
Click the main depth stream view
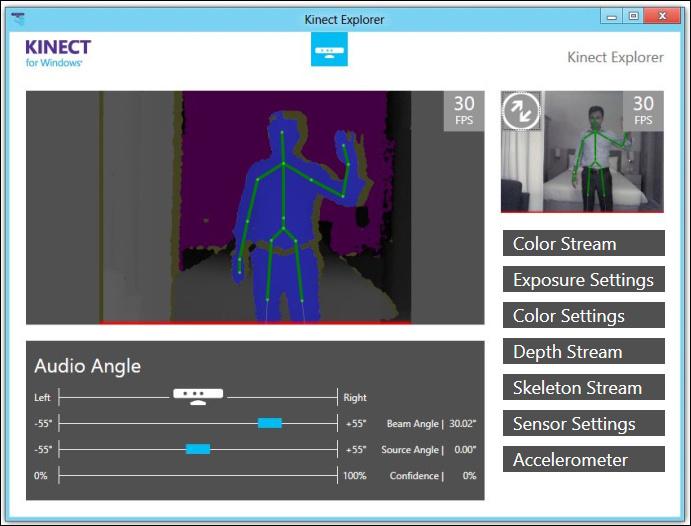[255, 207]
